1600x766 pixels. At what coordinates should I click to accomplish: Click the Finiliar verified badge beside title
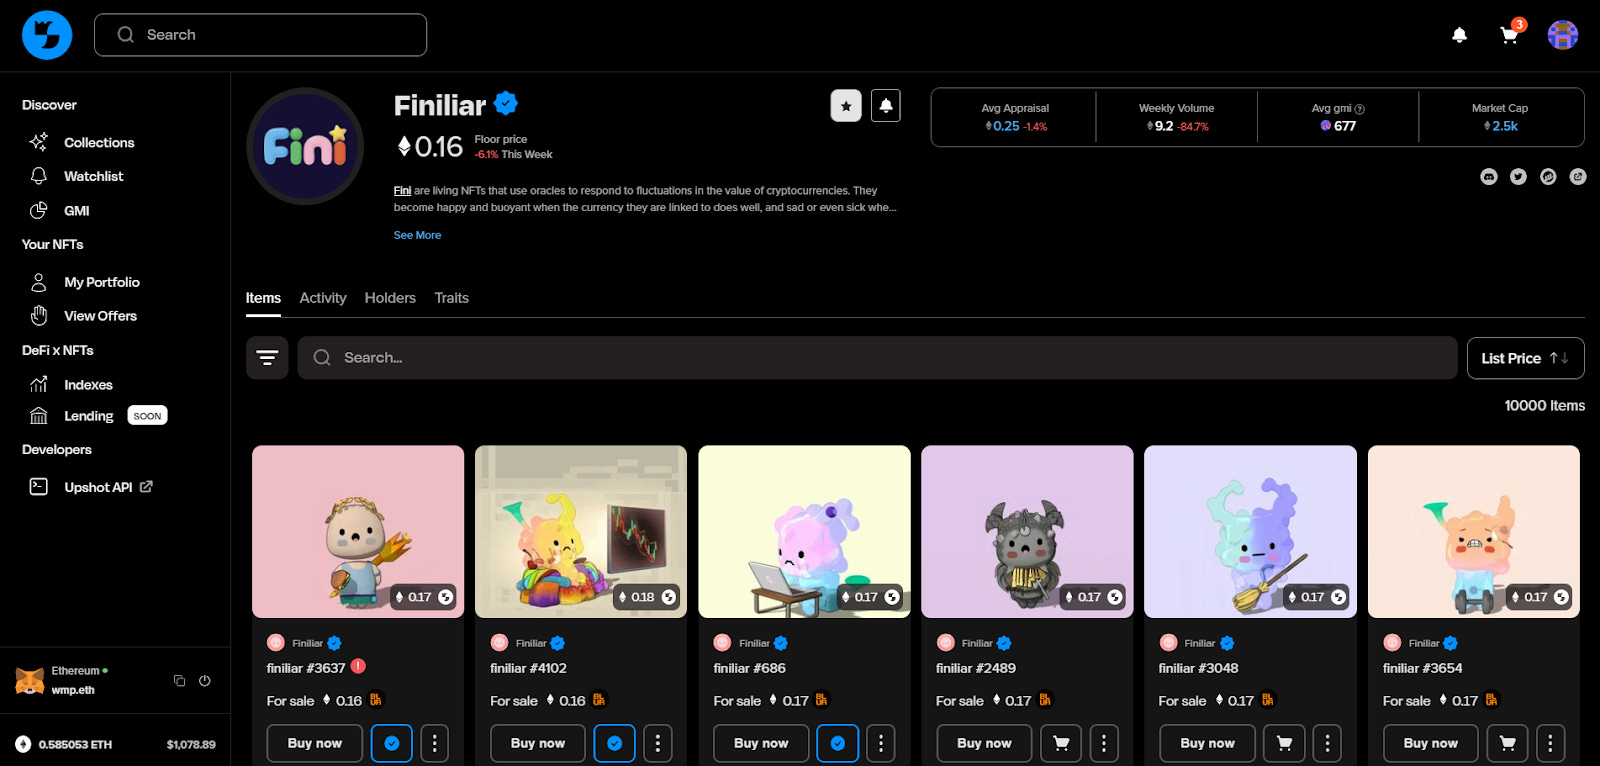(x=506, y=103)
